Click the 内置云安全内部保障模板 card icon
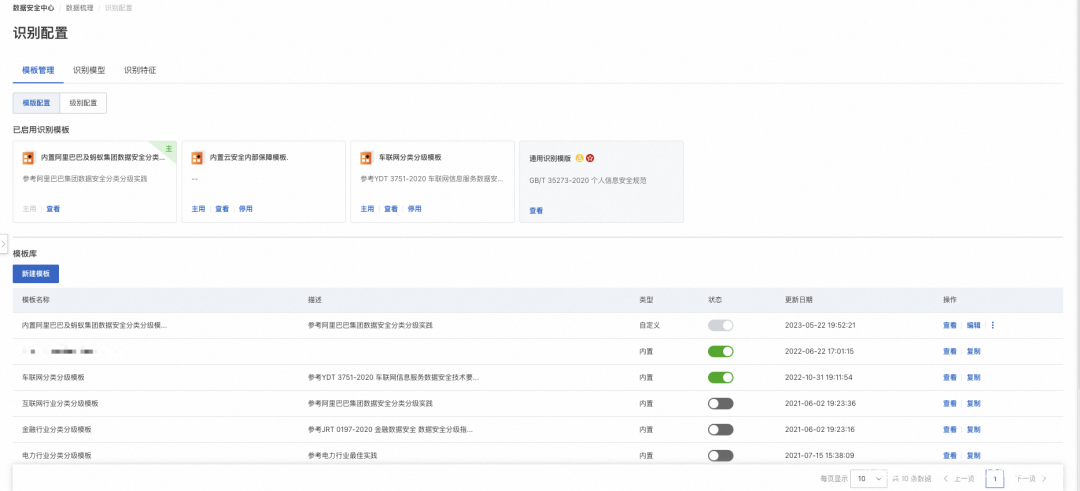This screenshot has width=1080, height=491. point(197,158)
